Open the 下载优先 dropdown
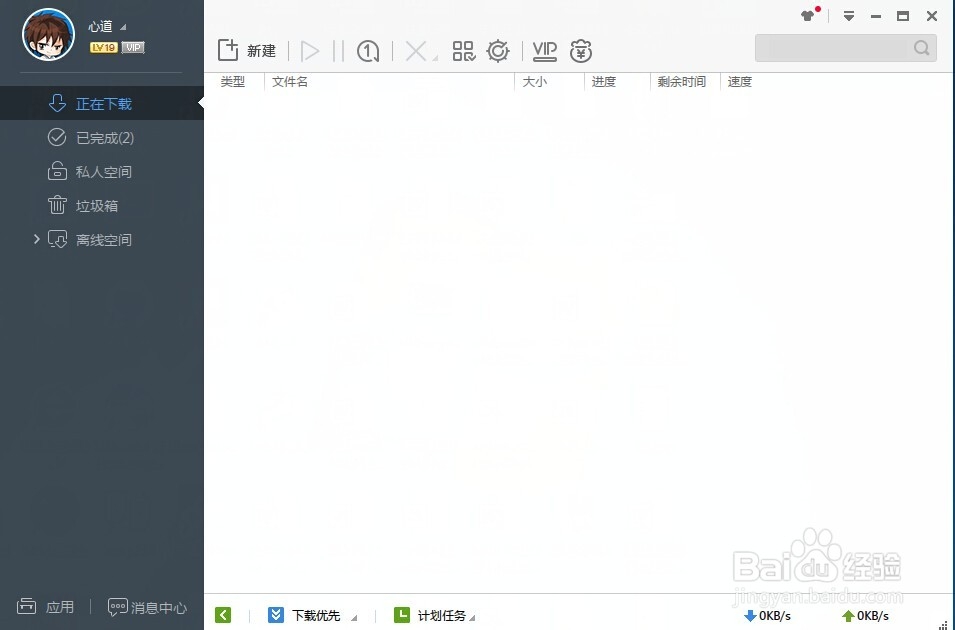 point(315,615)
